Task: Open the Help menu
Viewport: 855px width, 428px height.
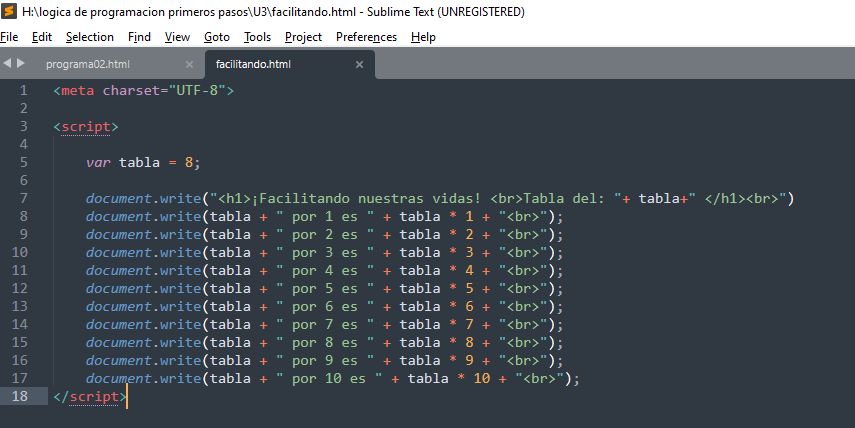Action: coord(423,37)
